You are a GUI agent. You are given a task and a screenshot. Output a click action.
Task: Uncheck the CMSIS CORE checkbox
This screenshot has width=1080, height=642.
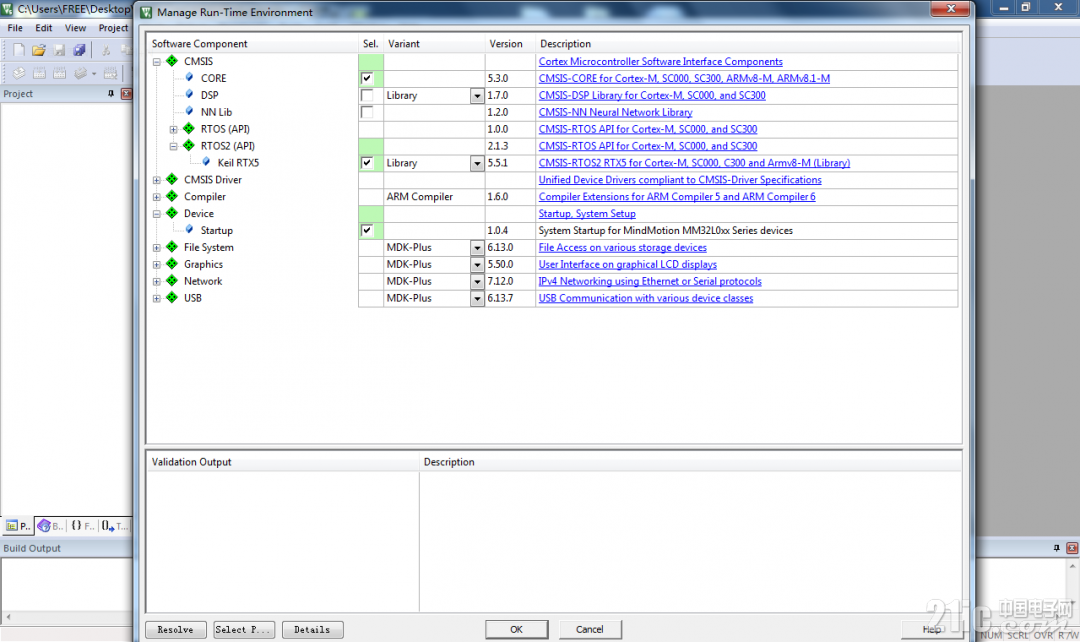[x=367, y=79]
